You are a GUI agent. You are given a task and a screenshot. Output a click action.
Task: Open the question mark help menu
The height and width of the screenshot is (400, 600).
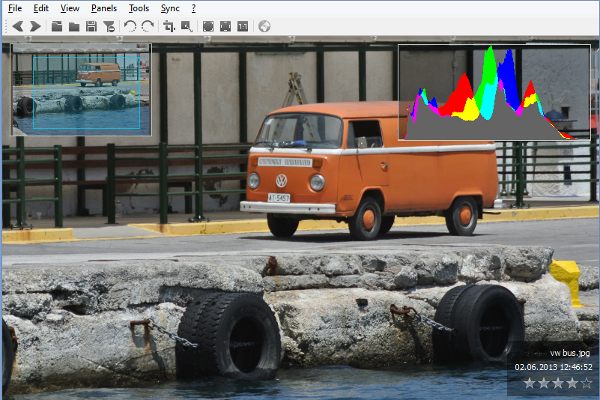pyautogui.click(x=194, y=8)
